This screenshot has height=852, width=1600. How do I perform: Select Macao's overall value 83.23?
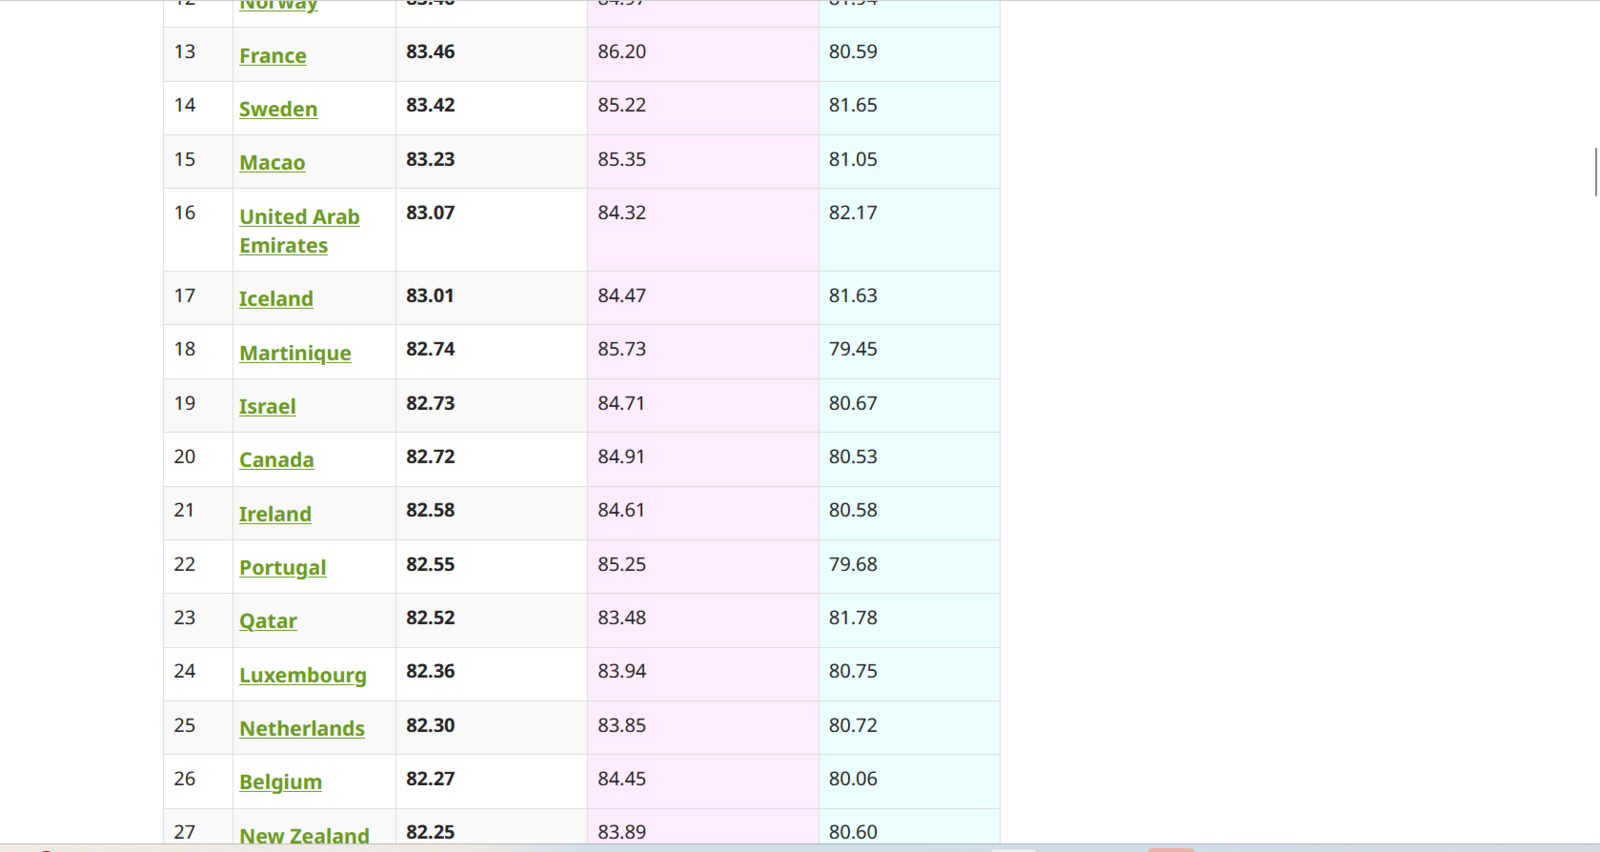pos(430,159)
